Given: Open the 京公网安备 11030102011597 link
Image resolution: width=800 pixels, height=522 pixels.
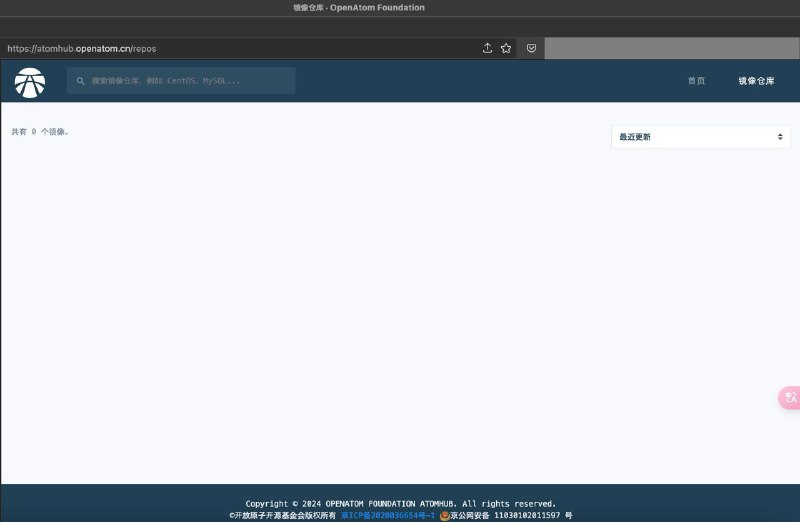Looking at the screenshot, I should [x=511, y=515].
